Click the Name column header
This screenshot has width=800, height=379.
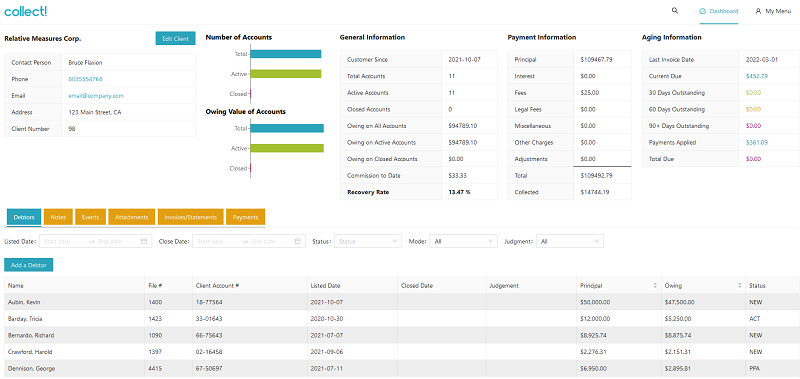tap(74, 286)
